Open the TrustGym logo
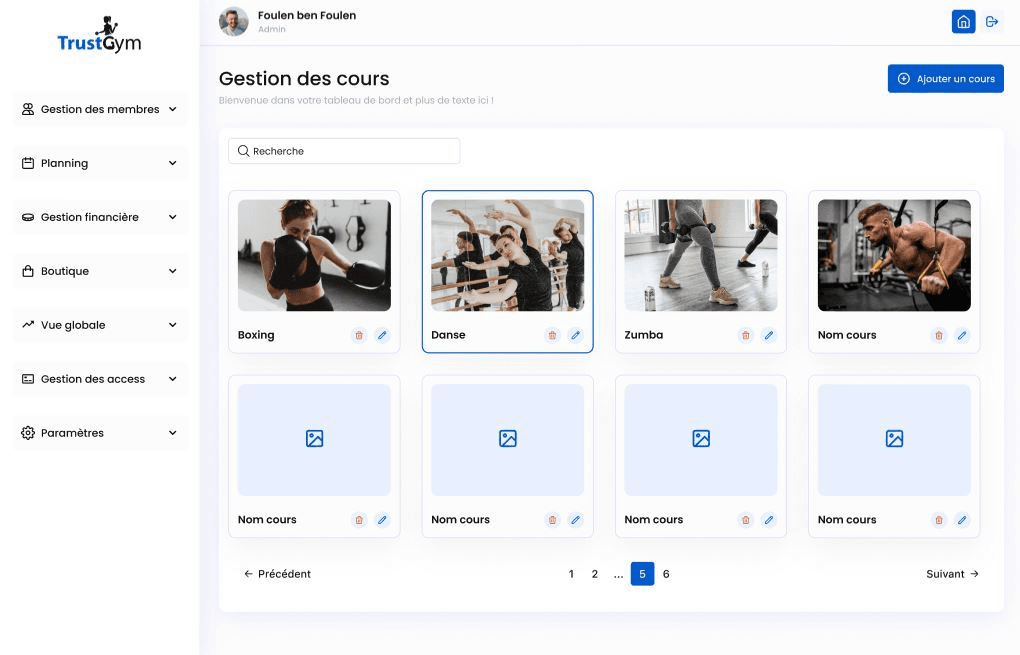Image resolution: width=1020 pixels, height=655 pixels. (x=99, y=36)
